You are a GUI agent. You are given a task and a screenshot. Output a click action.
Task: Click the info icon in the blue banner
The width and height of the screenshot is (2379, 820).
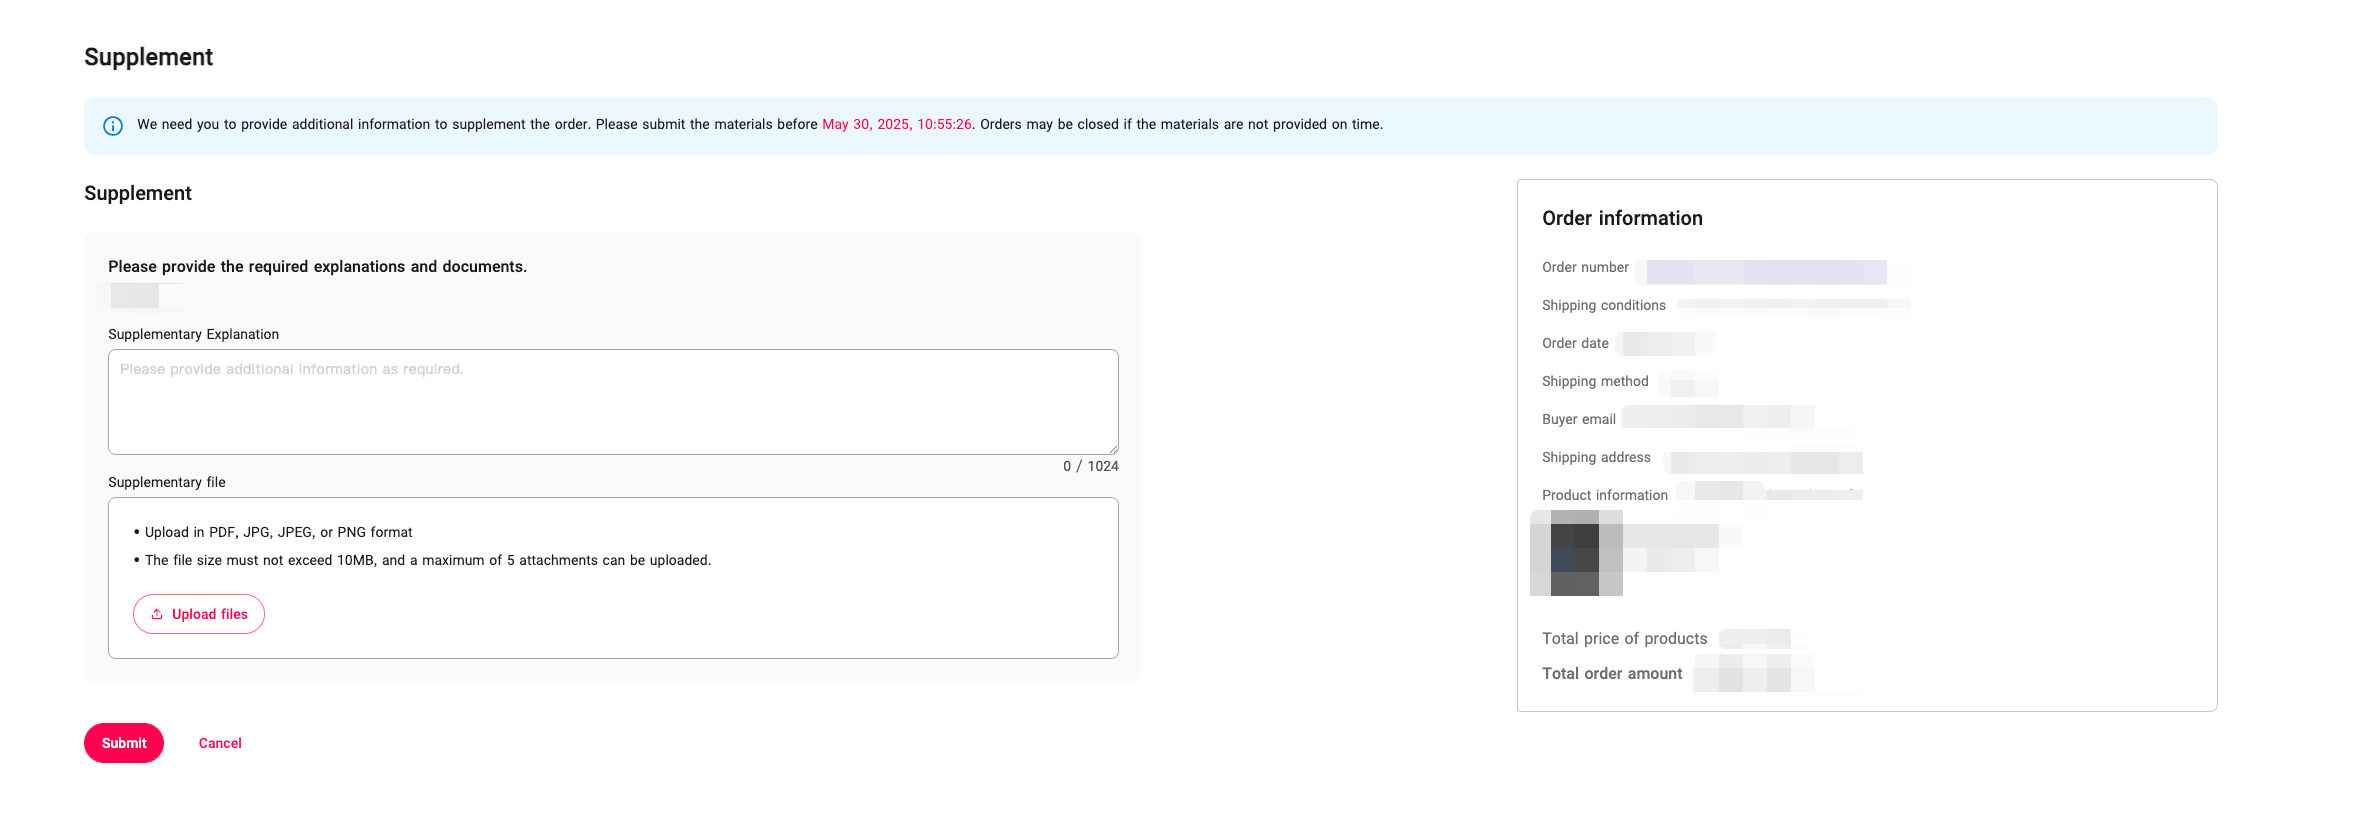point(113,126)
